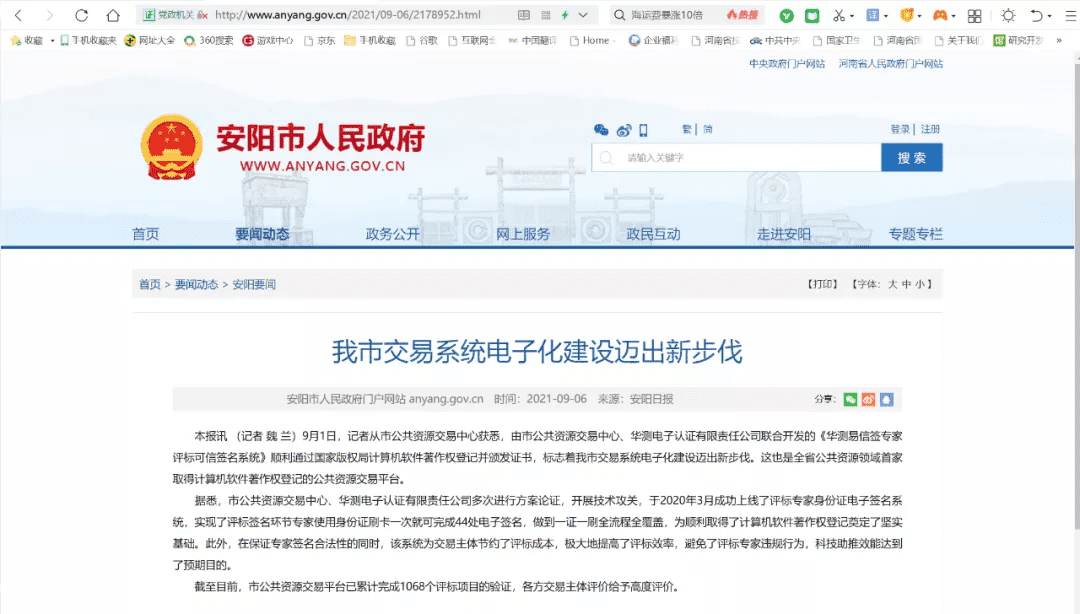
Task: Open the browser hamburger menu
Action: point(1070,15)
